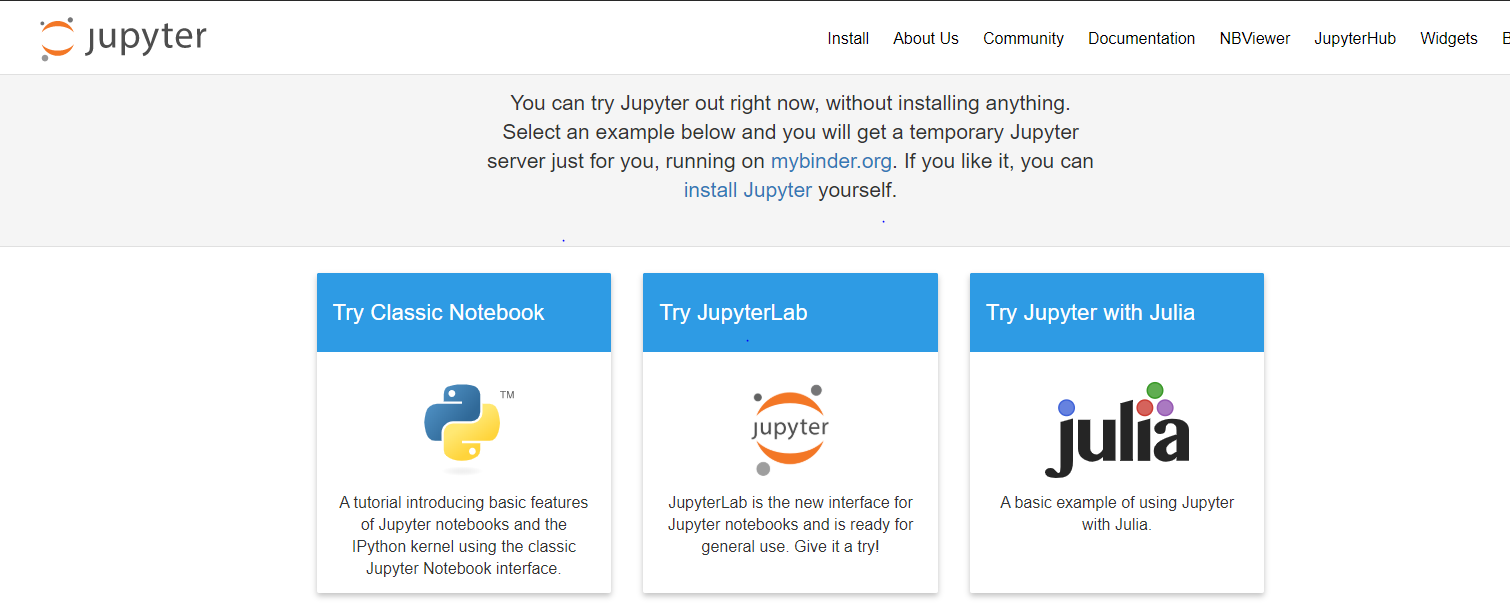Click the Try Classic Notebook header
This screenshot has width=1510, height=614.
point(464,312)
